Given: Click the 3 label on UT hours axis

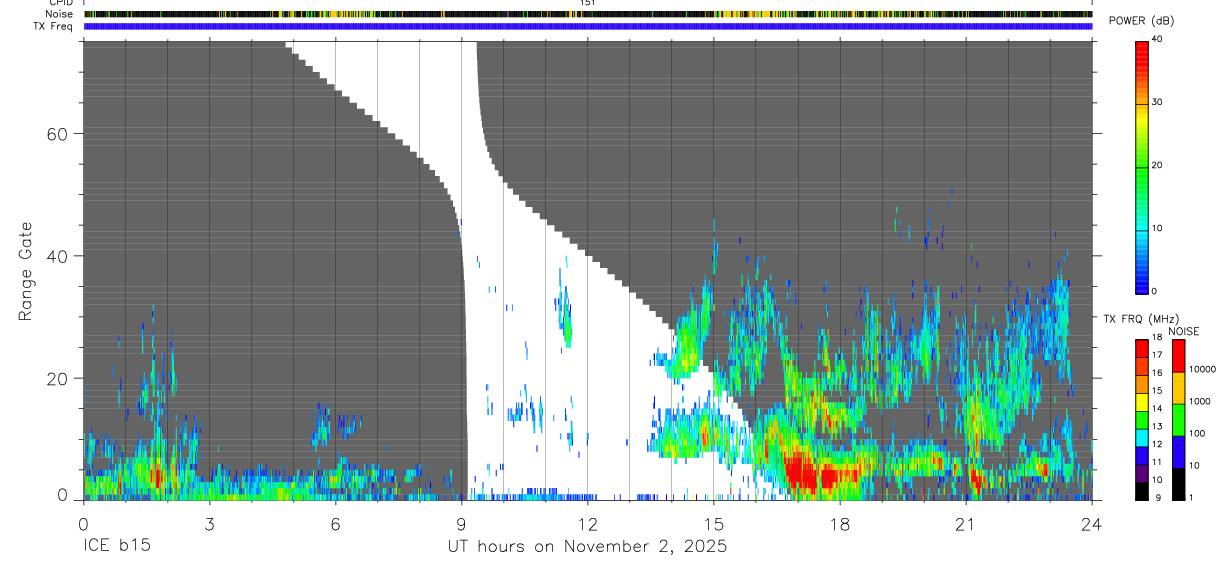Looking at the screenshot, I should (x=209, y=524).
